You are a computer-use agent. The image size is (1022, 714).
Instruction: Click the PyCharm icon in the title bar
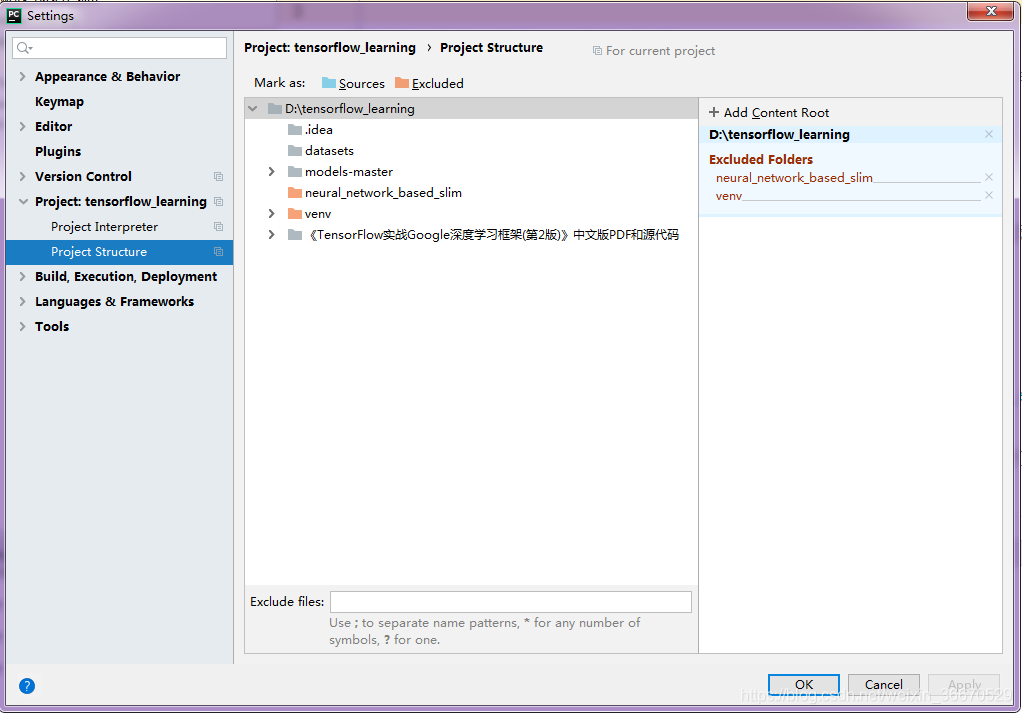[14, 15]
